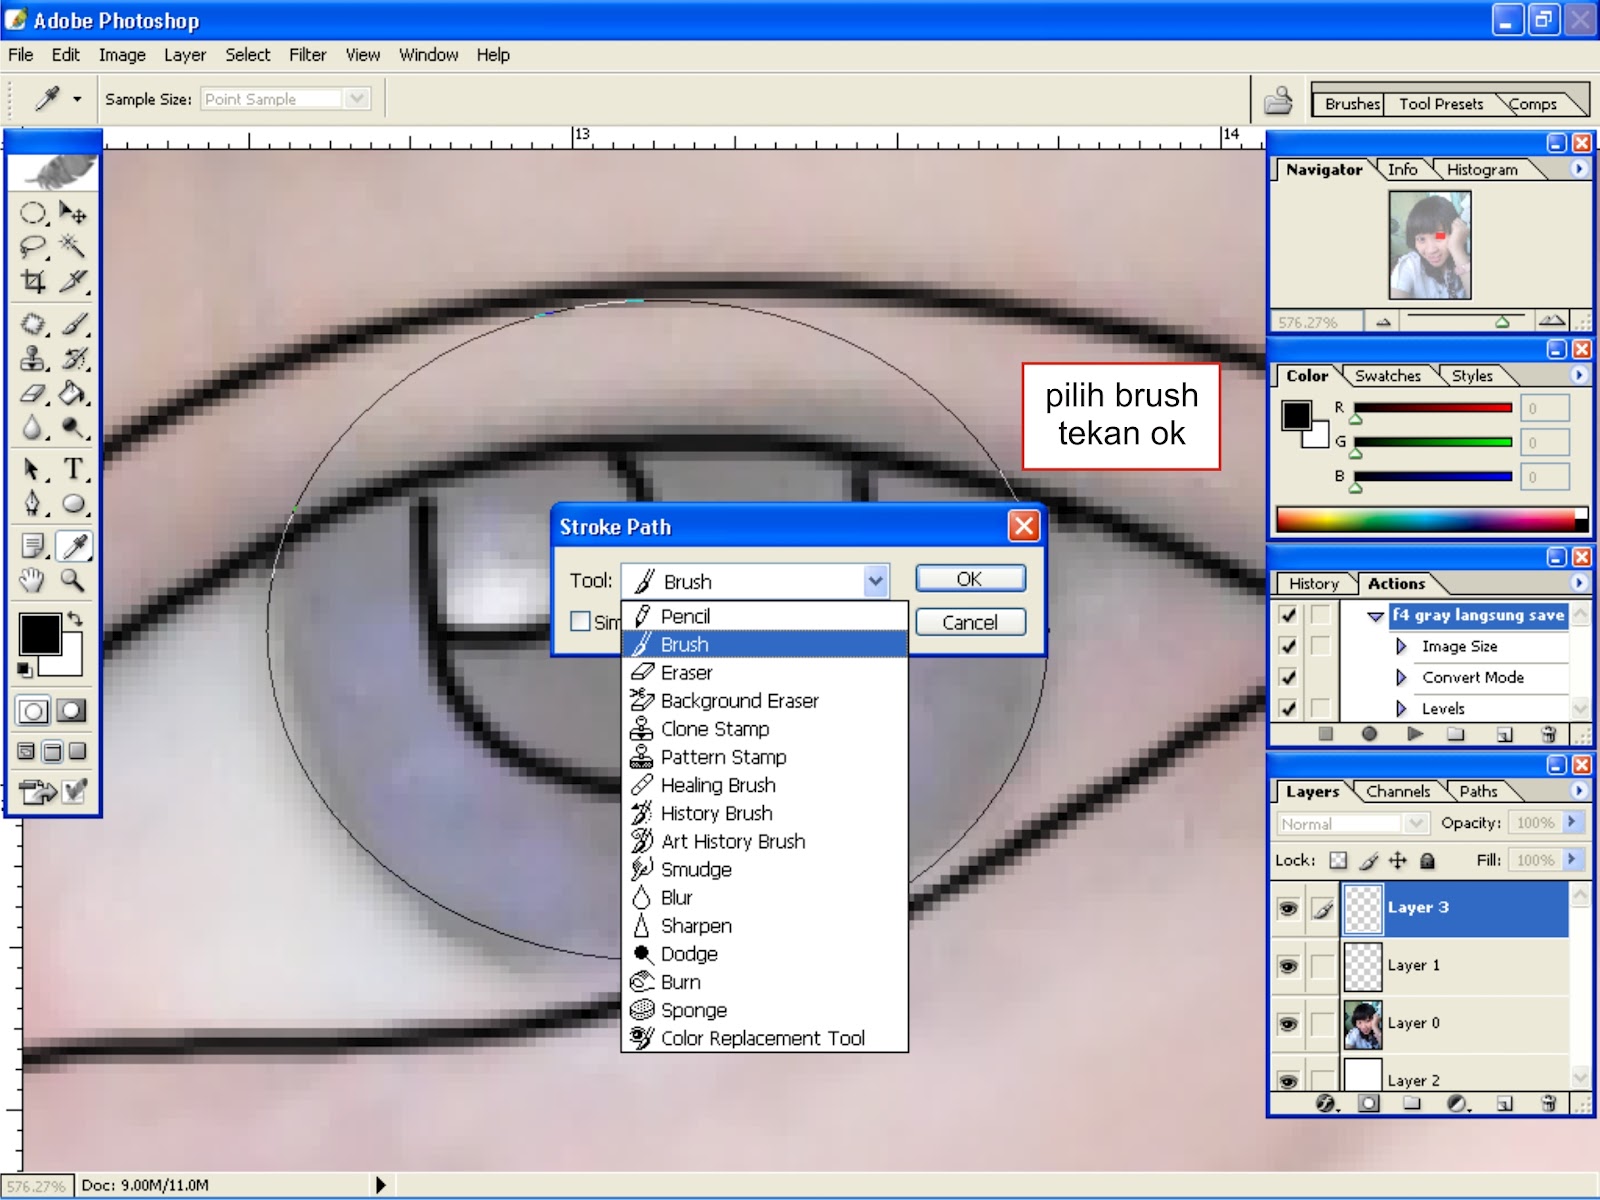This screenshot has height=1200, width=1600.
Task: Select the Pen tool
Action: point(33,503)
